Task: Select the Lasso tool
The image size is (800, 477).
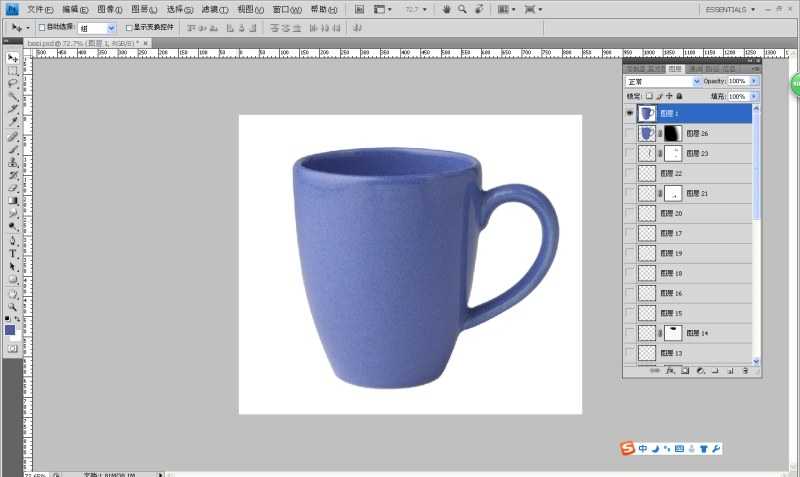Action: [13, 83]
